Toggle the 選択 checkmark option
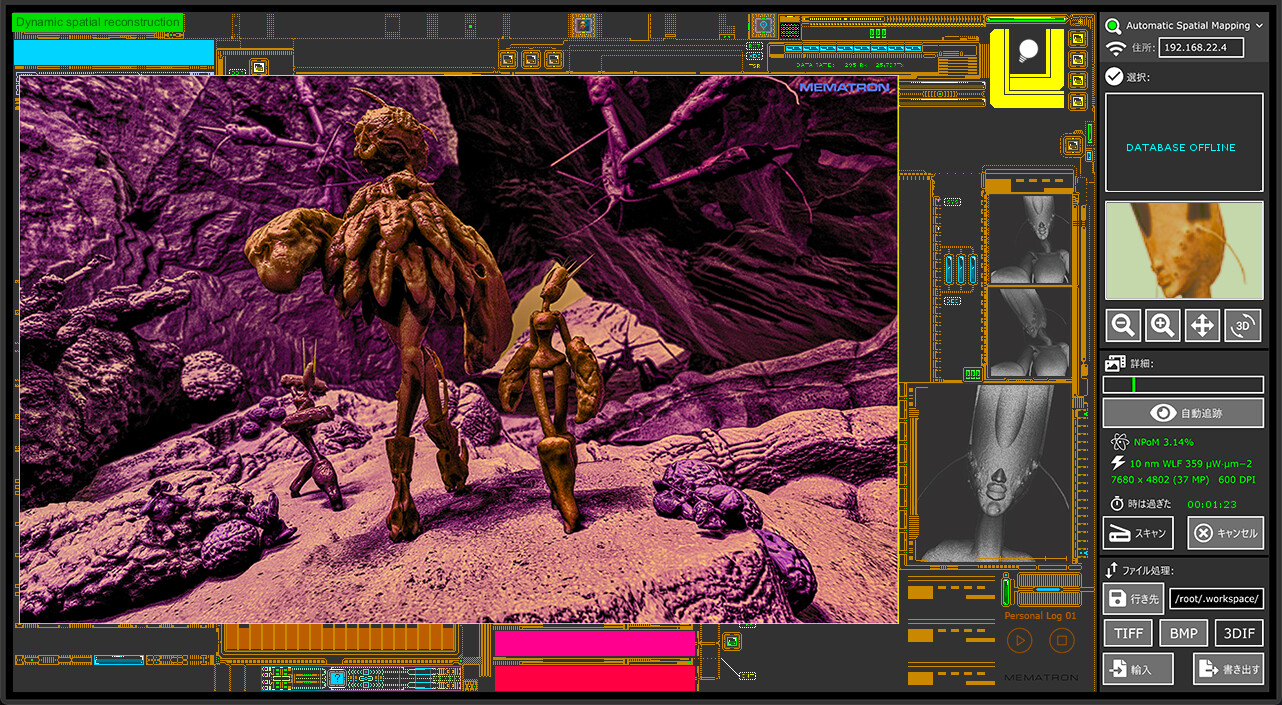The width and height of the screenshot is (1282, 705). pos(1113,75)
